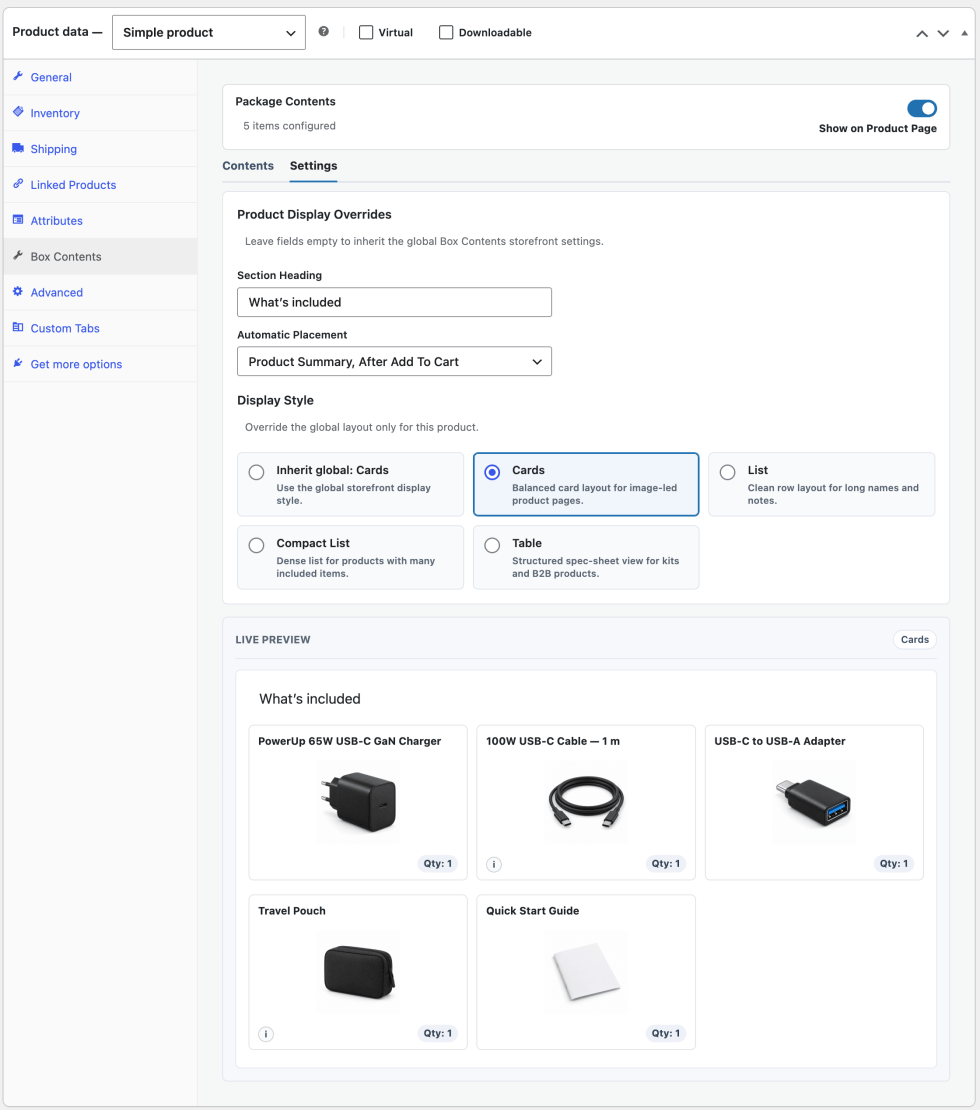This screenshot has height=1110, width=980.
Task: Open the Simple product type dropdown
Action: pos(209,33)
